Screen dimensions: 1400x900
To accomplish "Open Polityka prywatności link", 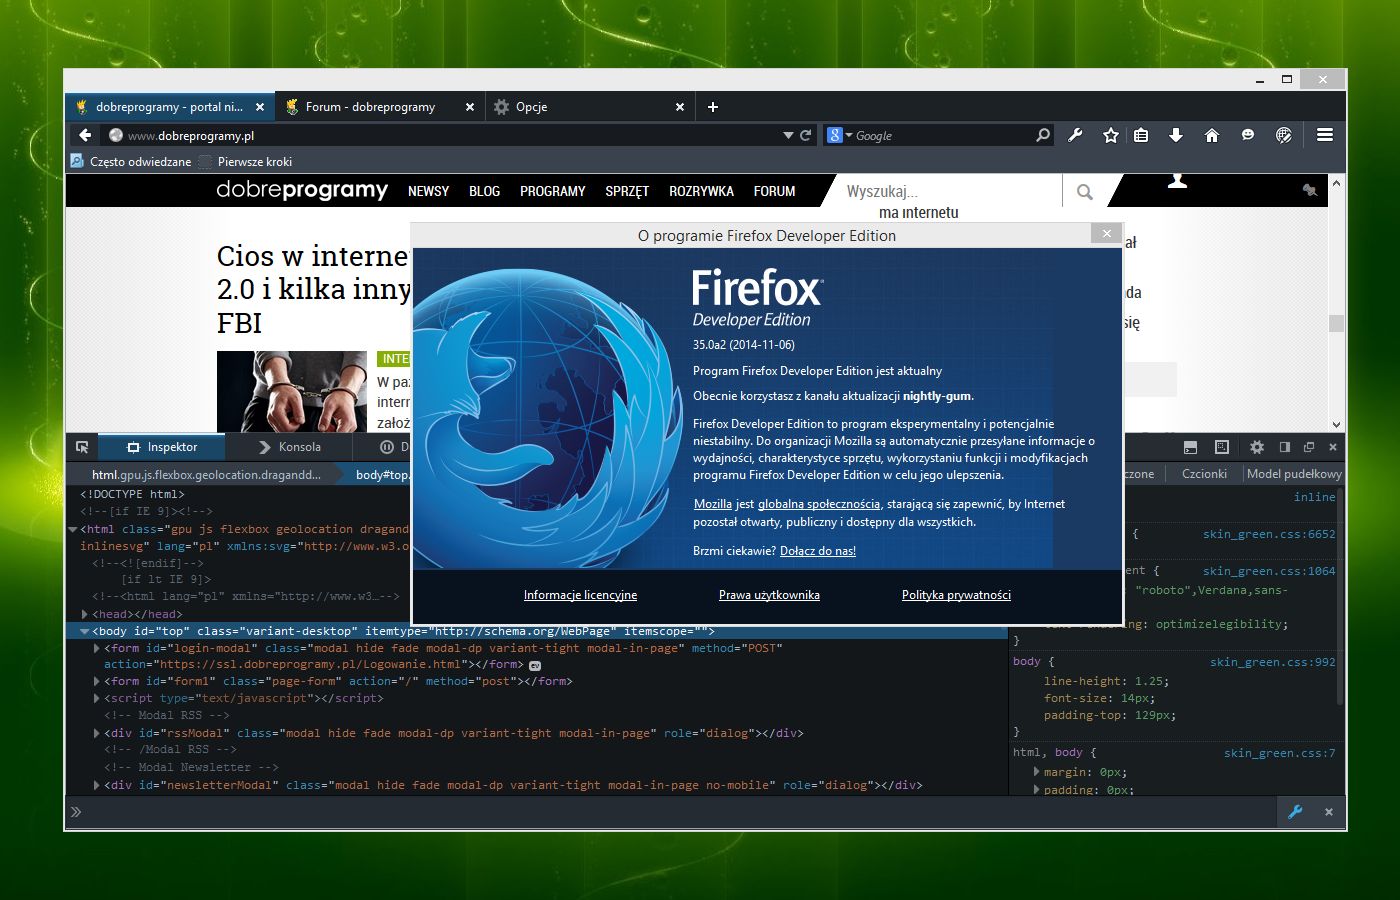I will (x=956, y=595).
